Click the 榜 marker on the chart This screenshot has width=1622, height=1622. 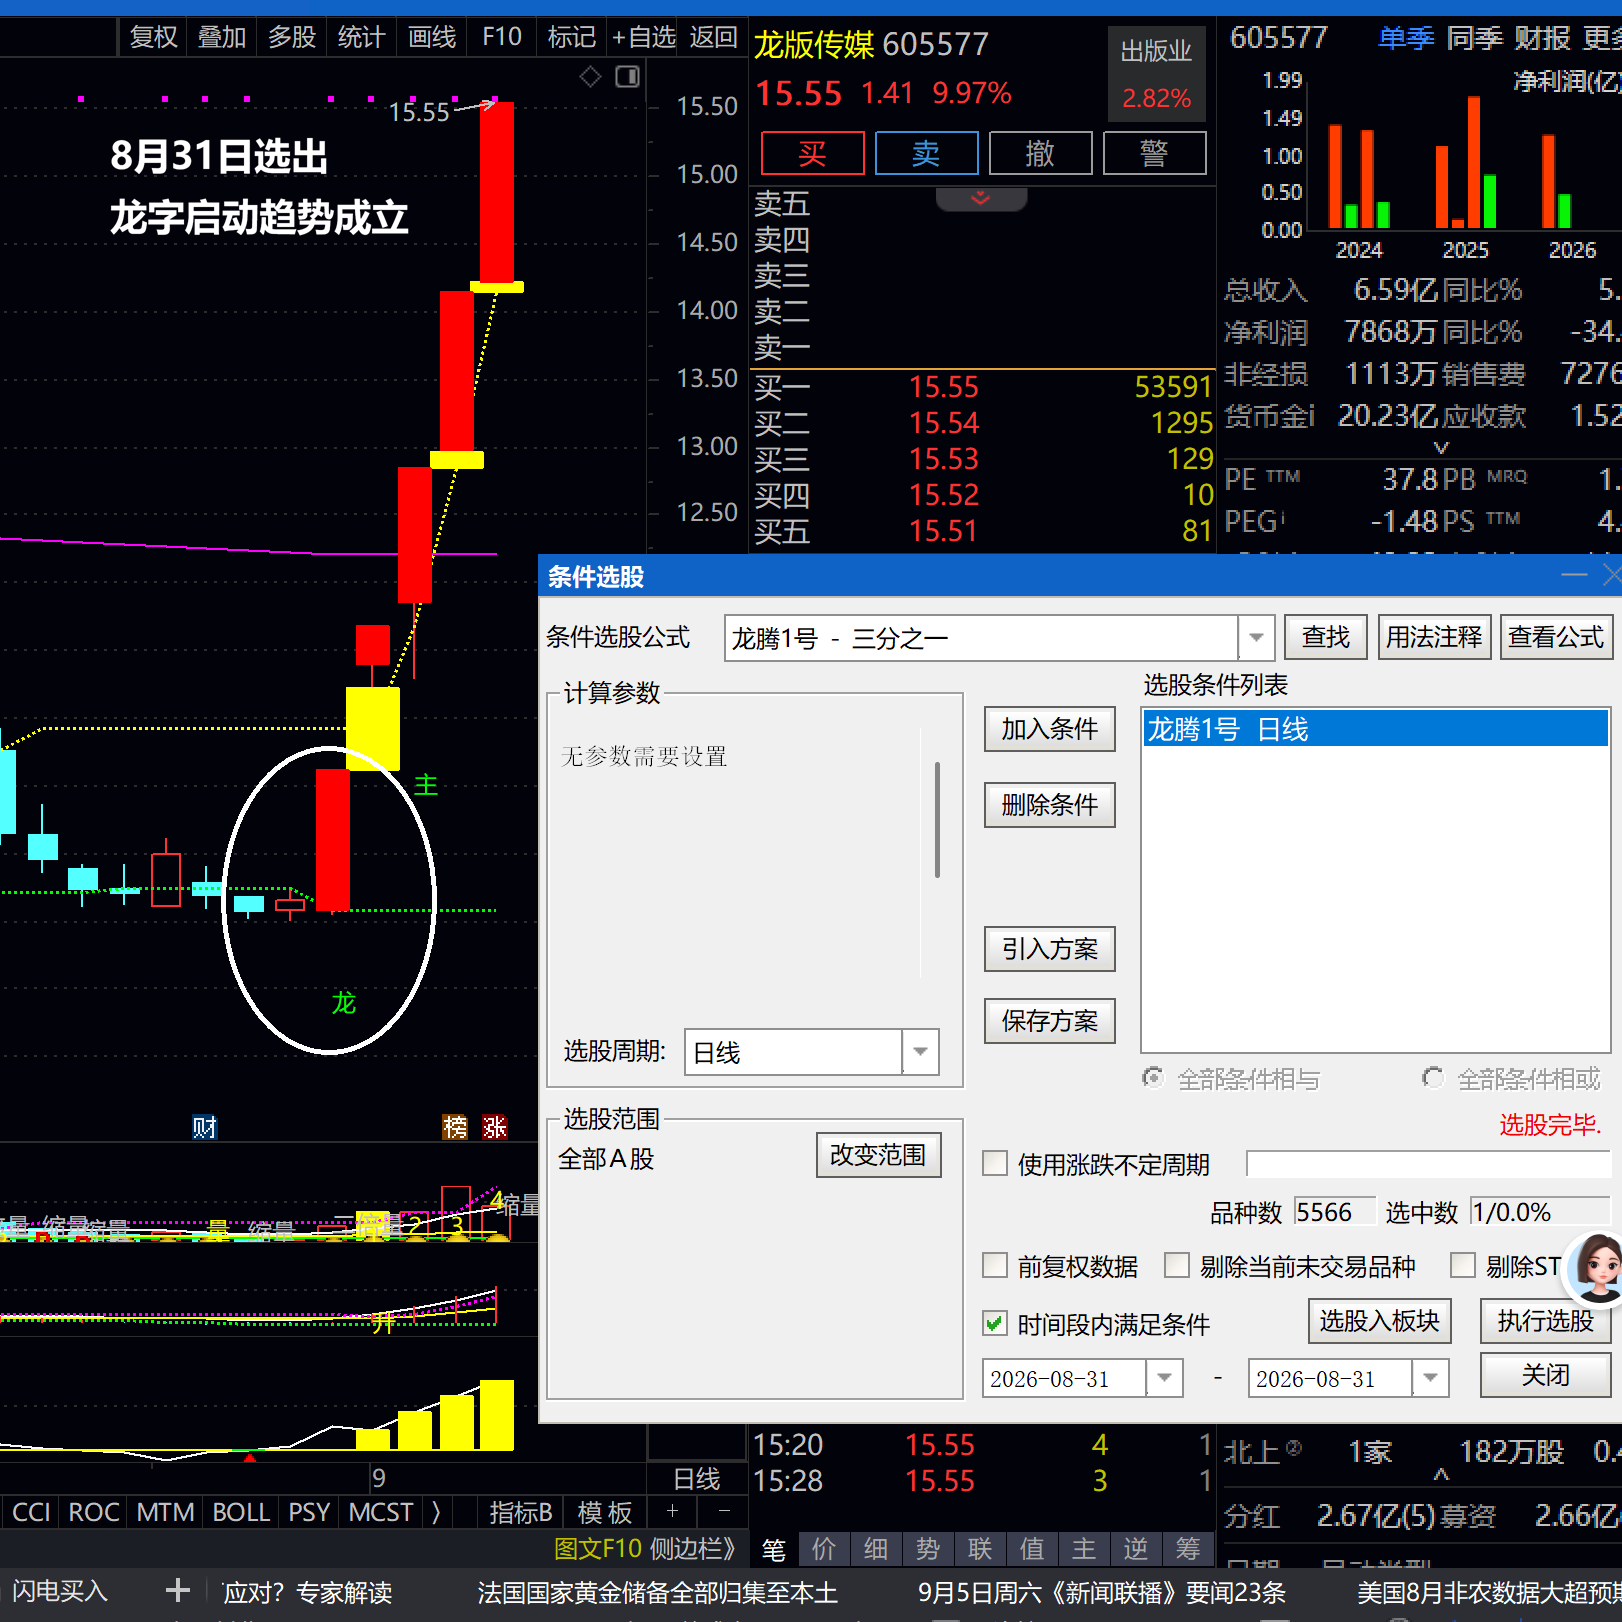point(455,1127)
